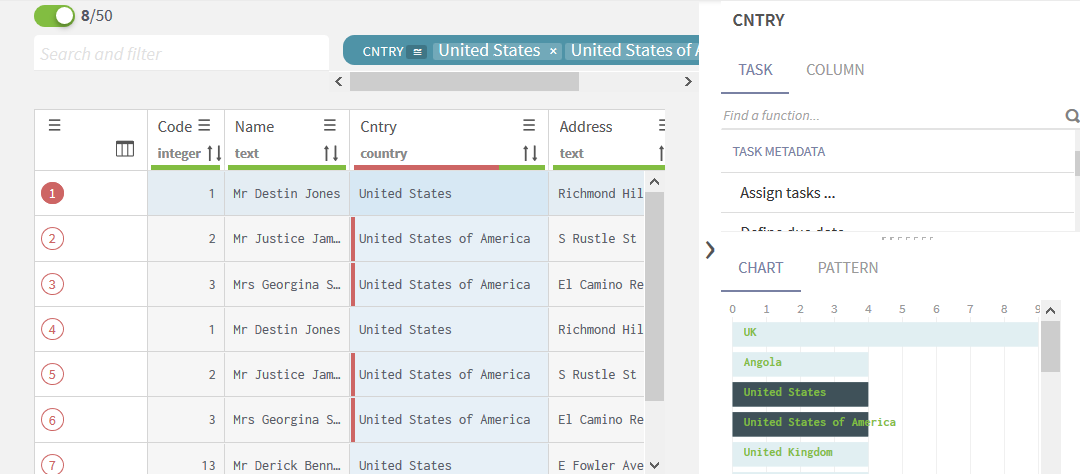Select row 1 marker
The image size is (1080, 474).
[x=52, y=193]
